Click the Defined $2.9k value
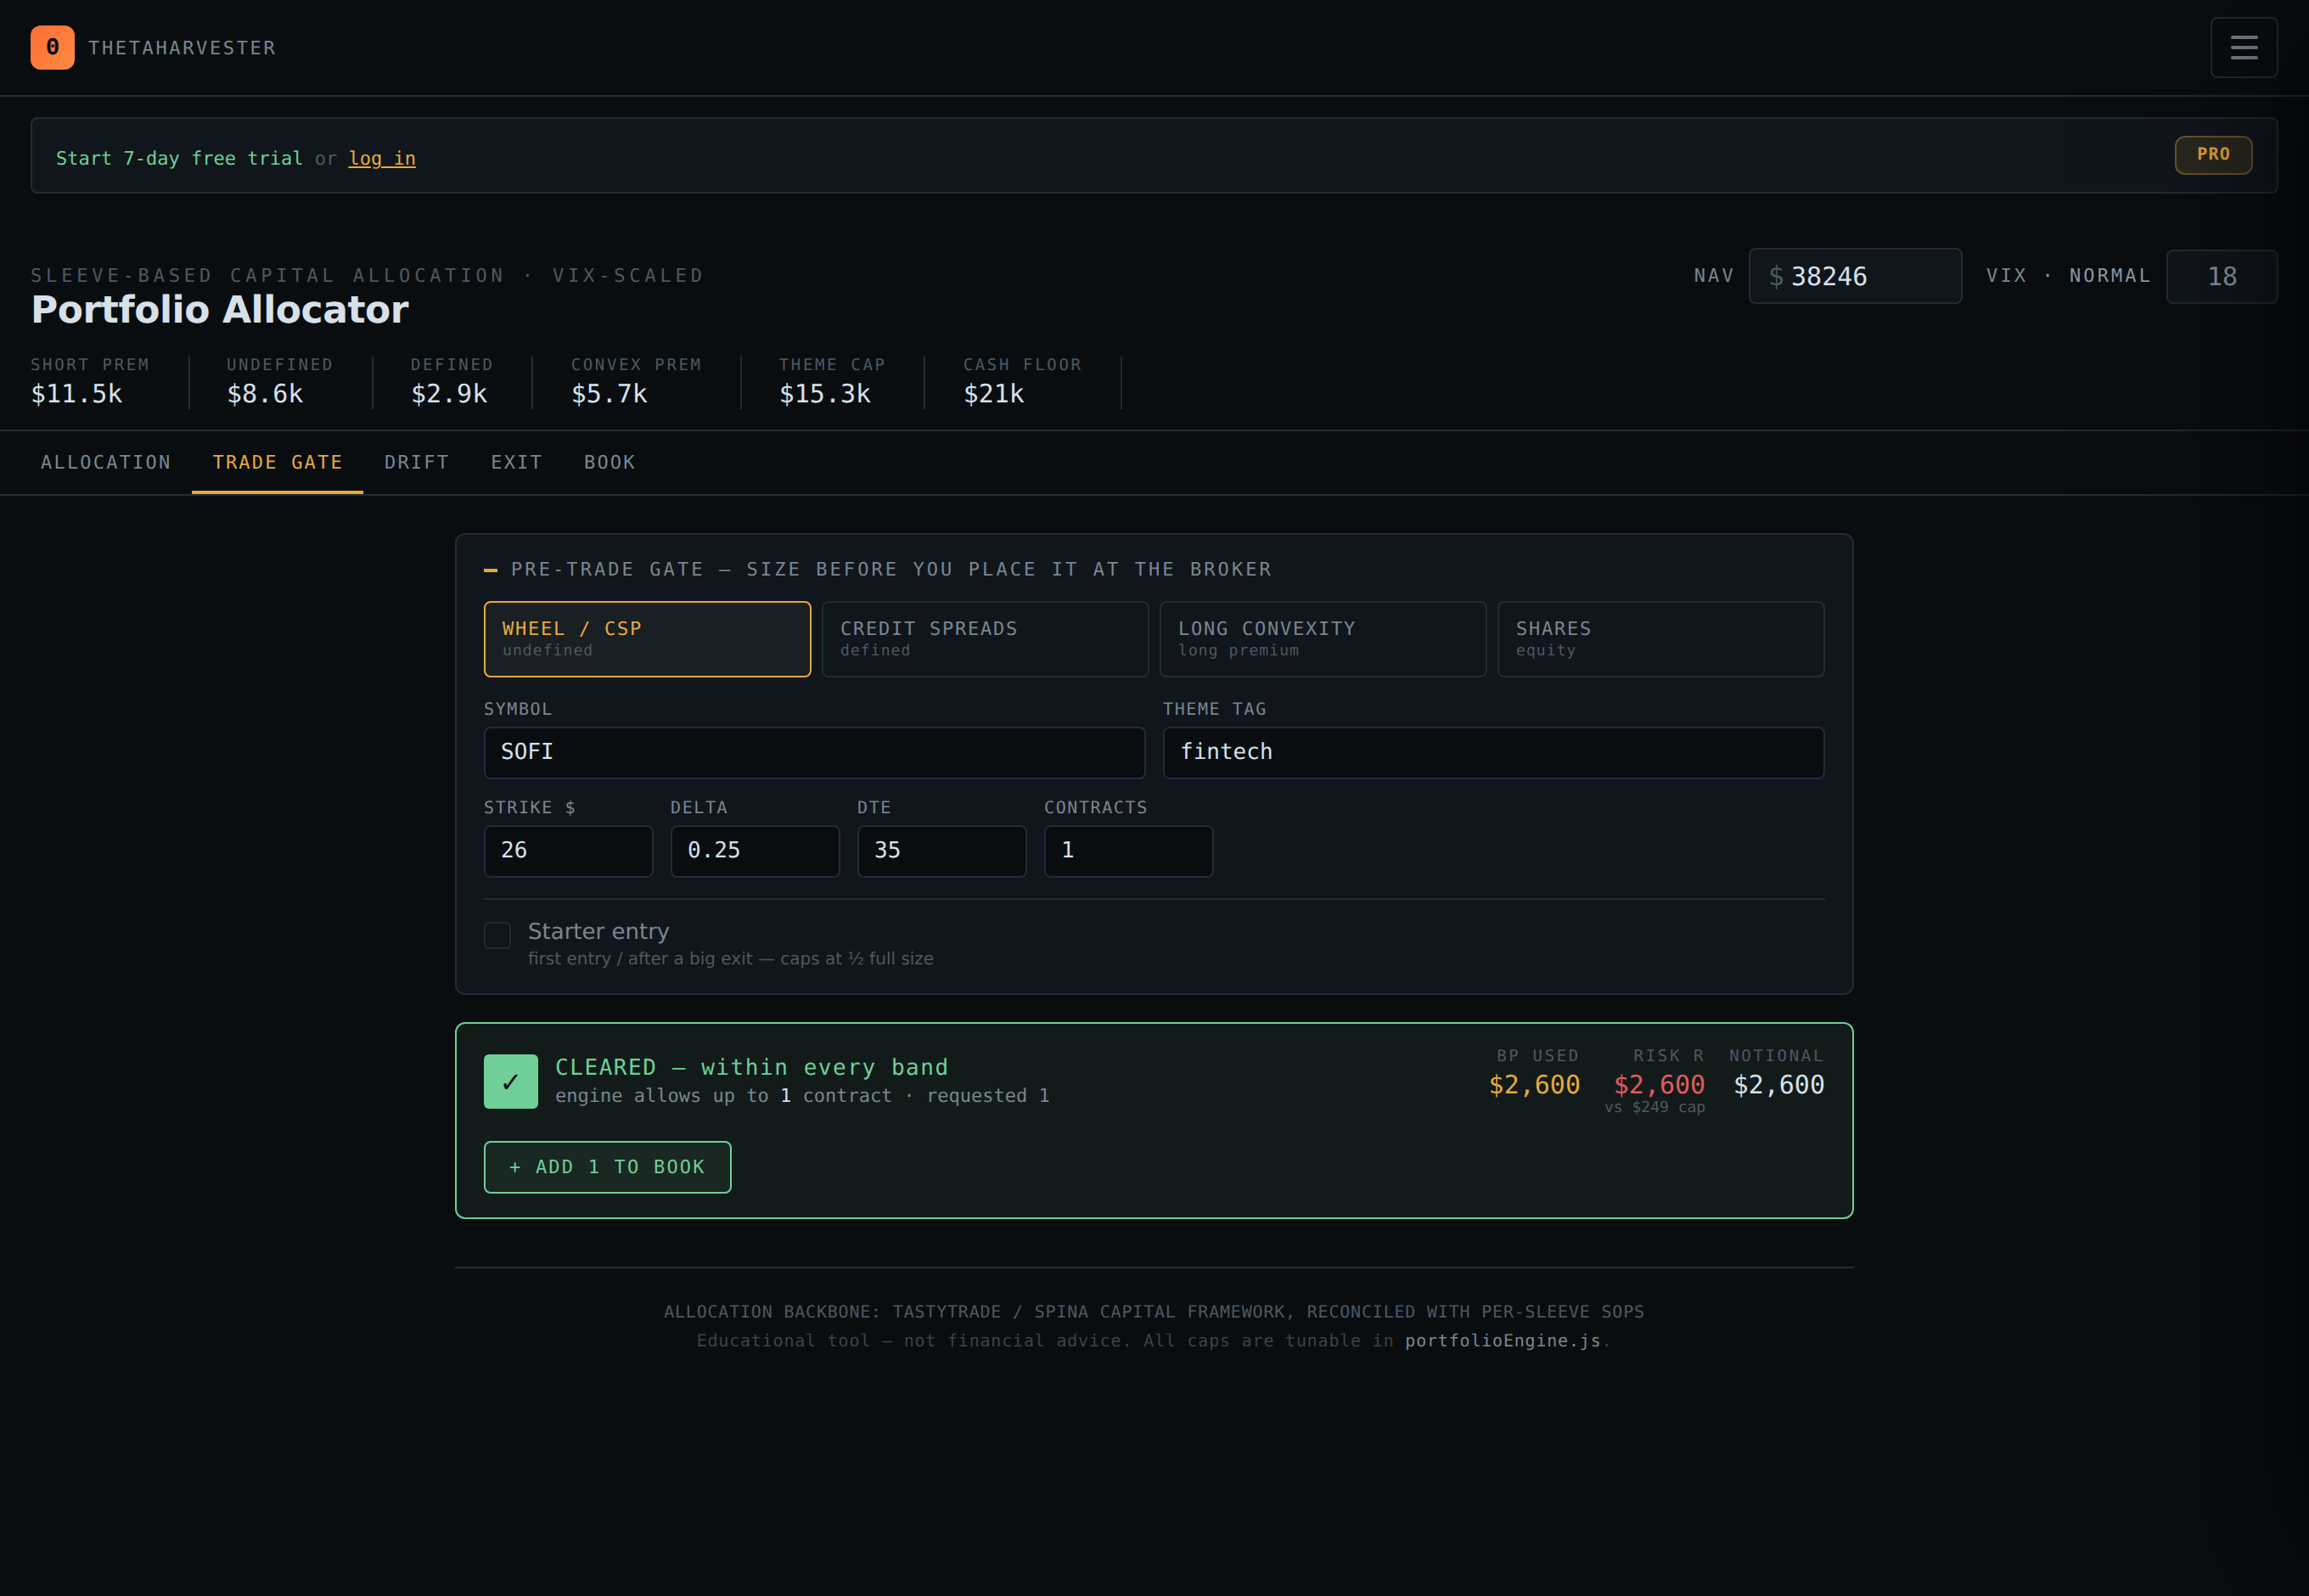Screen dimensions: 2309x1596 pos(449,394)
